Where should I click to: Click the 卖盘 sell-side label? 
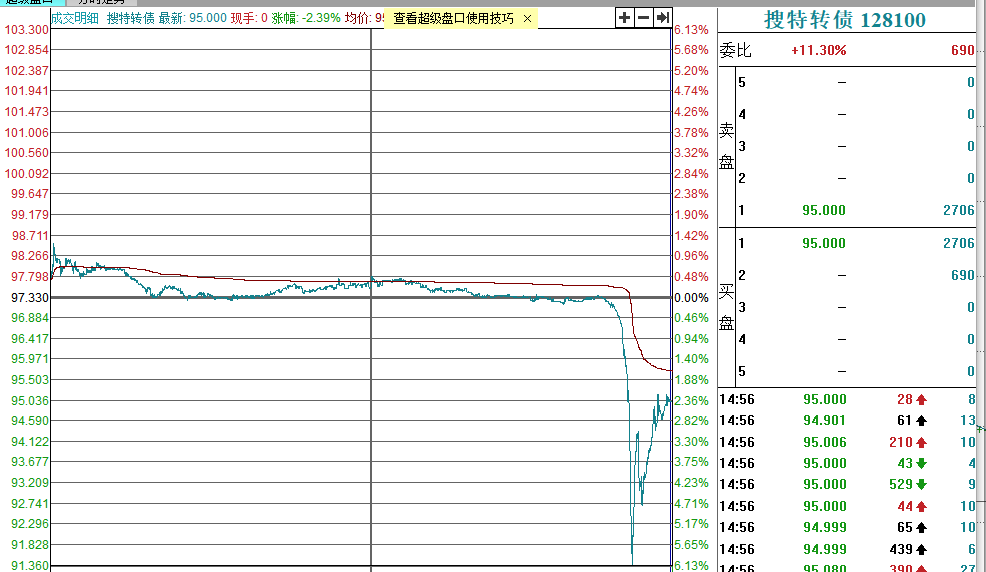(x=726, y=146)
